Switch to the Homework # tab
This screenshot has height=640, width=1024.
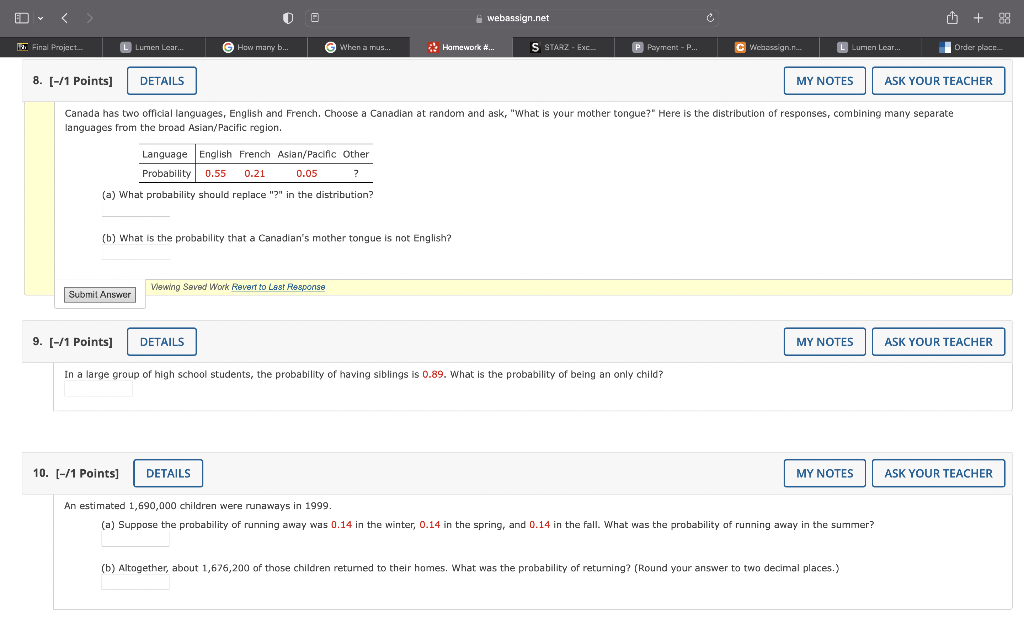[461, 46]
